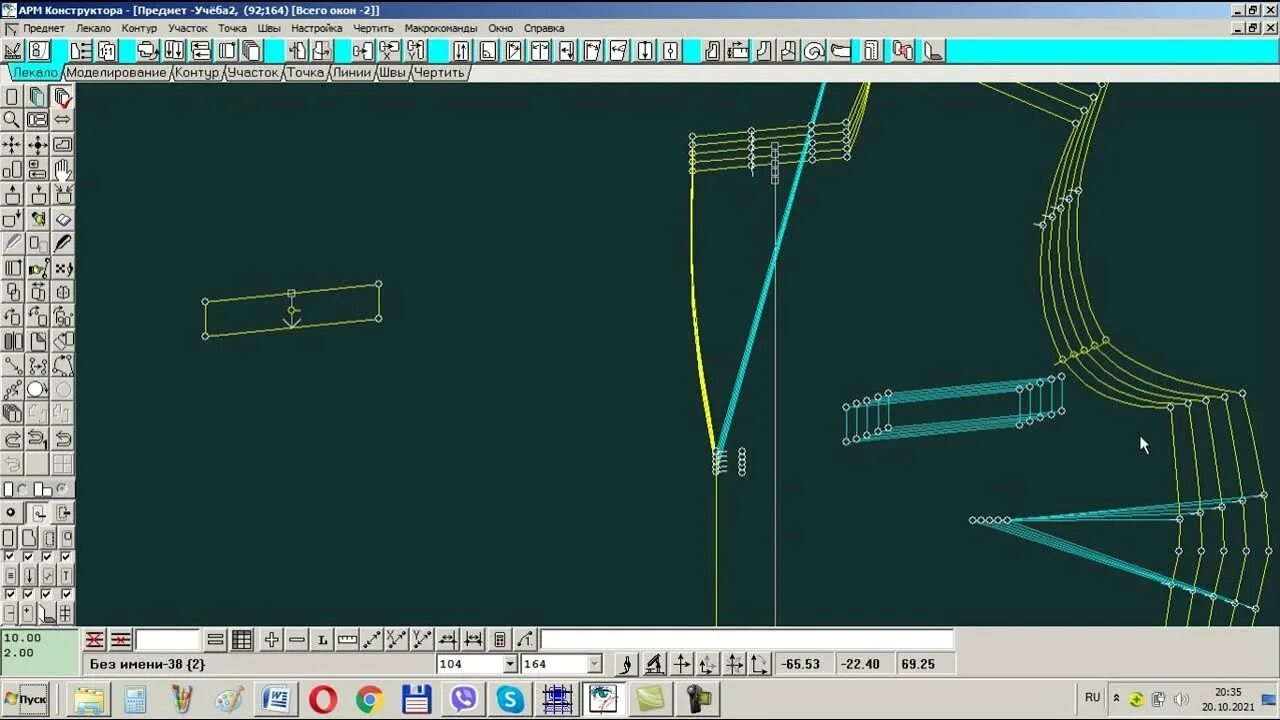This screenshot has width=1280, height=720.
Task: Toggle the first checkbox in upper checkbox row
Action: click(x=10, y=556)
